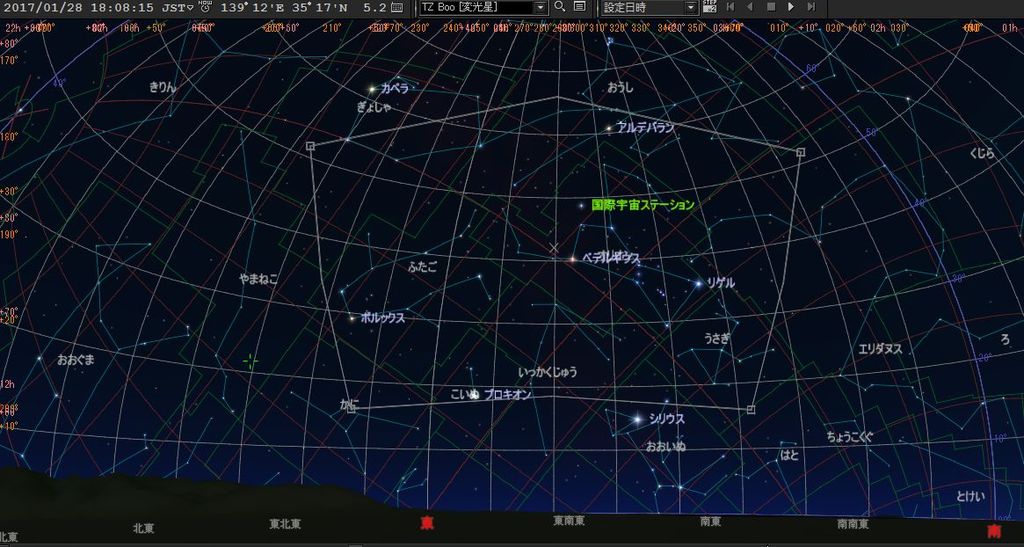Open the object list icon beside search

pos(579,7)
